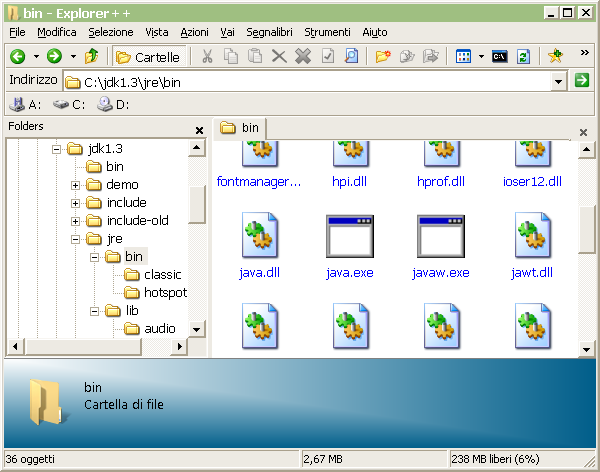Add a bookmark with star icon
600x472 pixels.
coord(555,57)
